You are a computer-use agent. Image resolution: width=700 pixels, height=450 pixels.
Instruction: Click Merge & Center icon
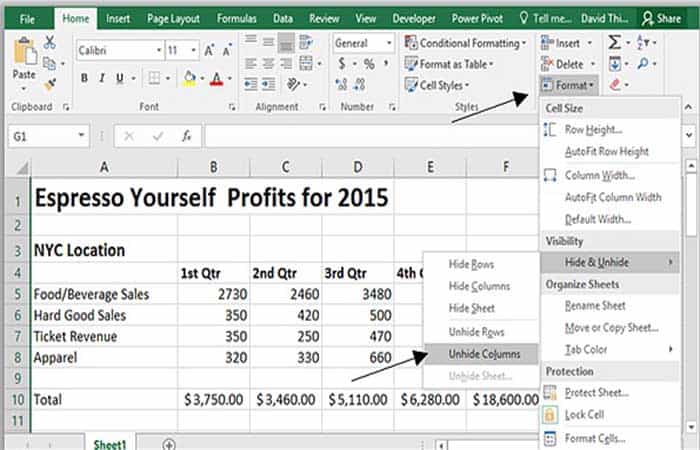pos(306,63)
